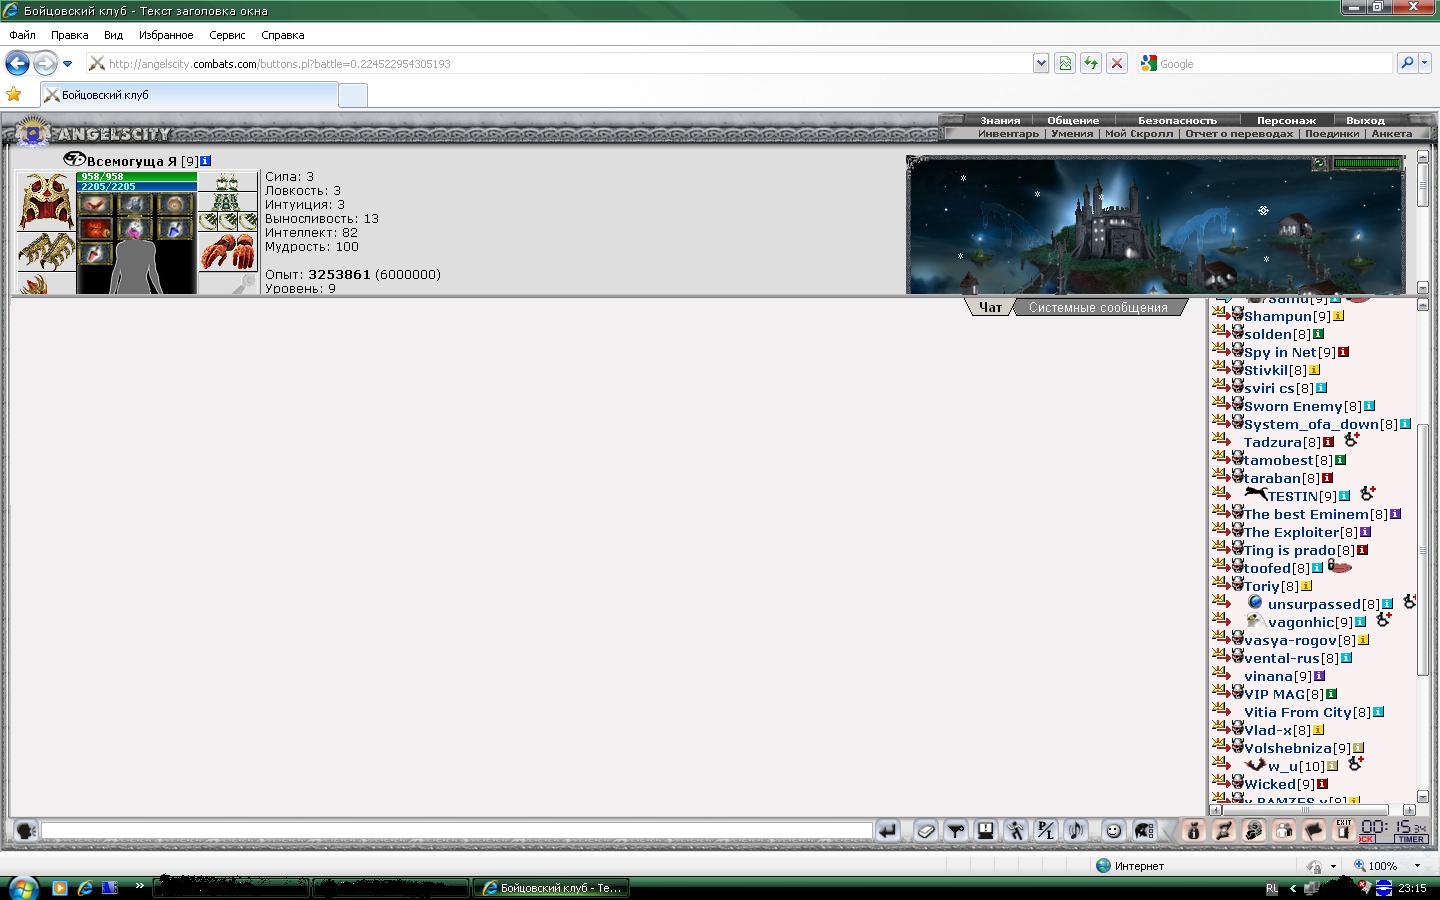This screenshot has width=1440, height=900.
Task: Click player name Vitia From City
Action: pos(1298,712)
